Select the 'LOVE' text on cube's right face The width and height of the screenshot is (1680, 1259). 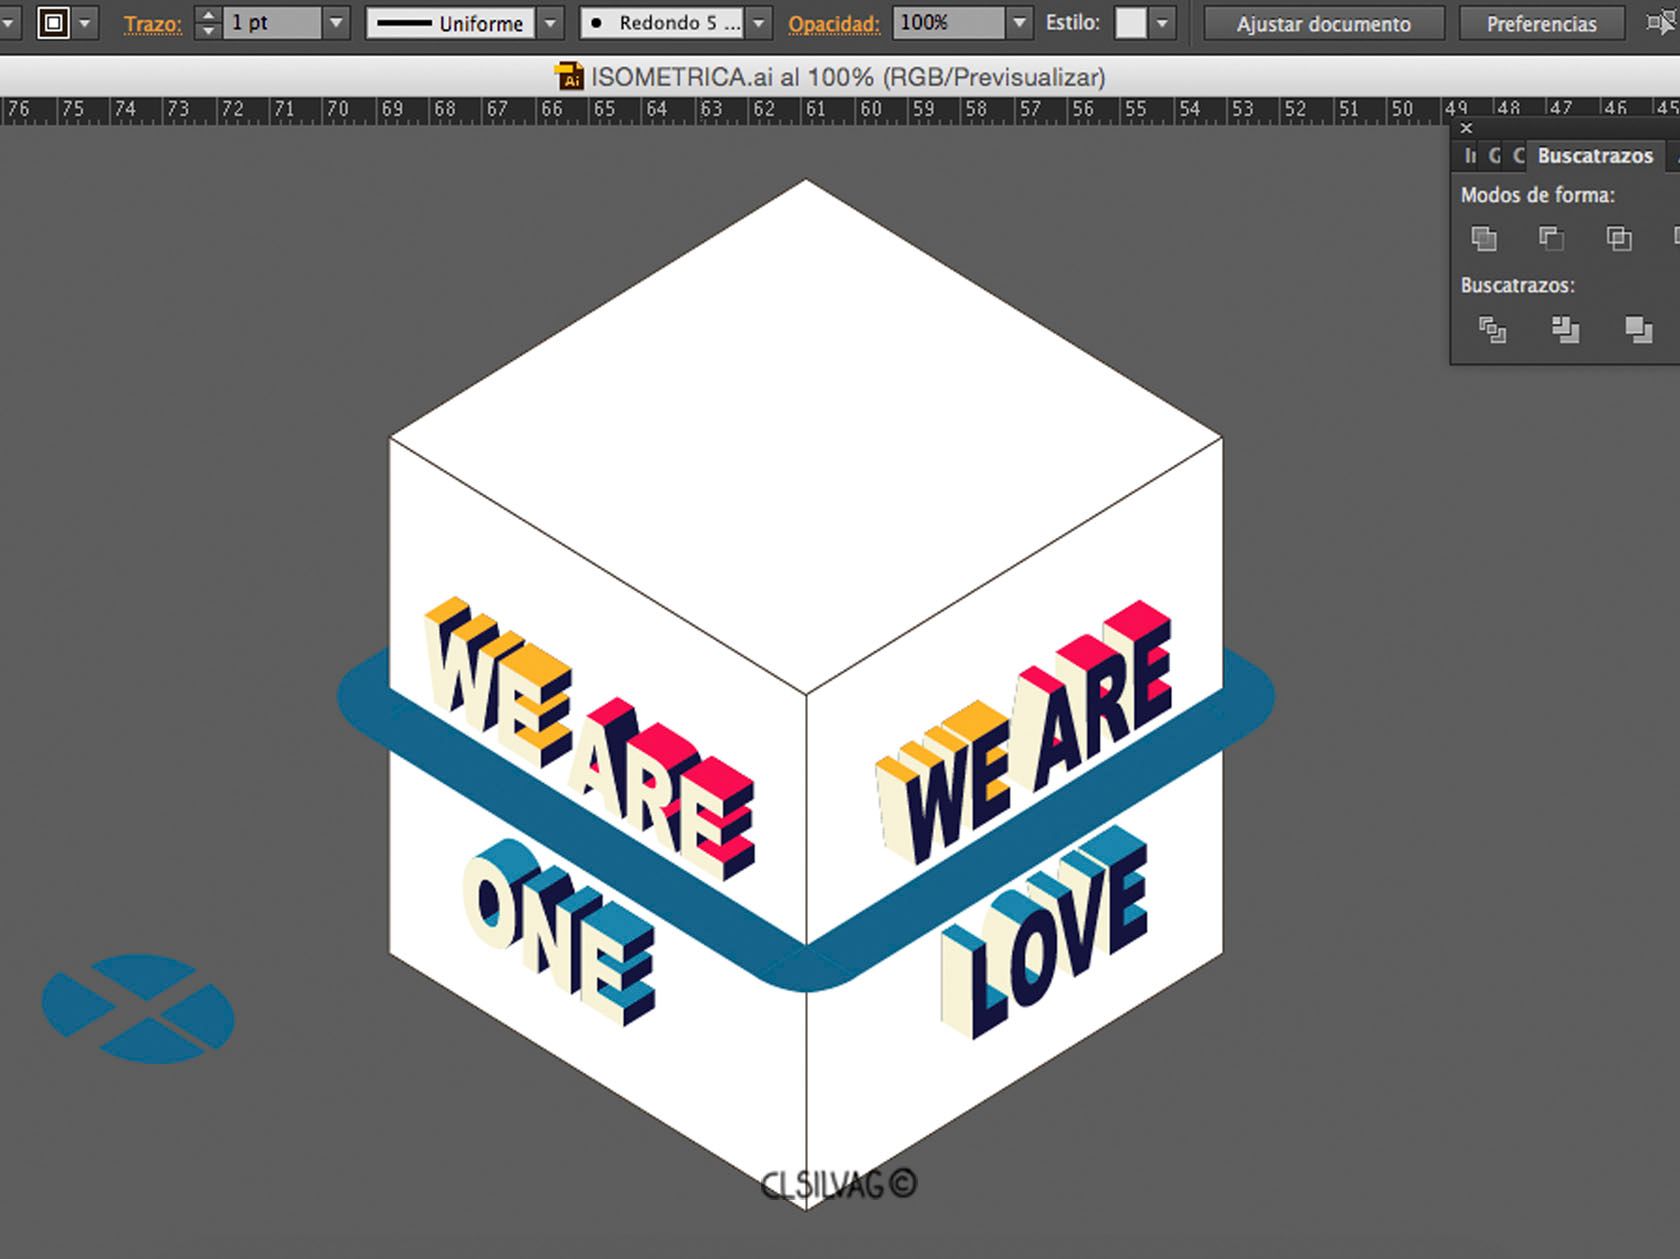pos(1043,932)
